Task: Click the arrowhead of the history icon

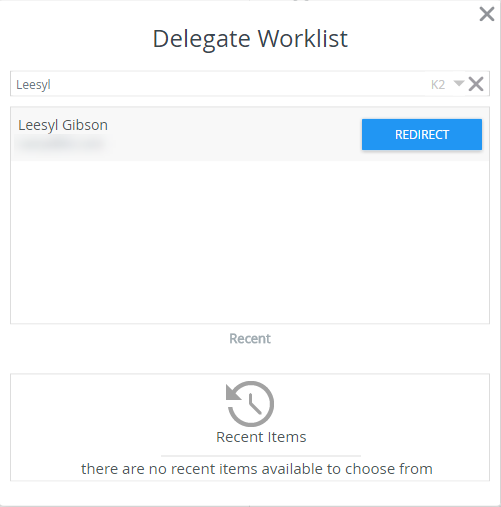Action: click(x=233, y=392)
